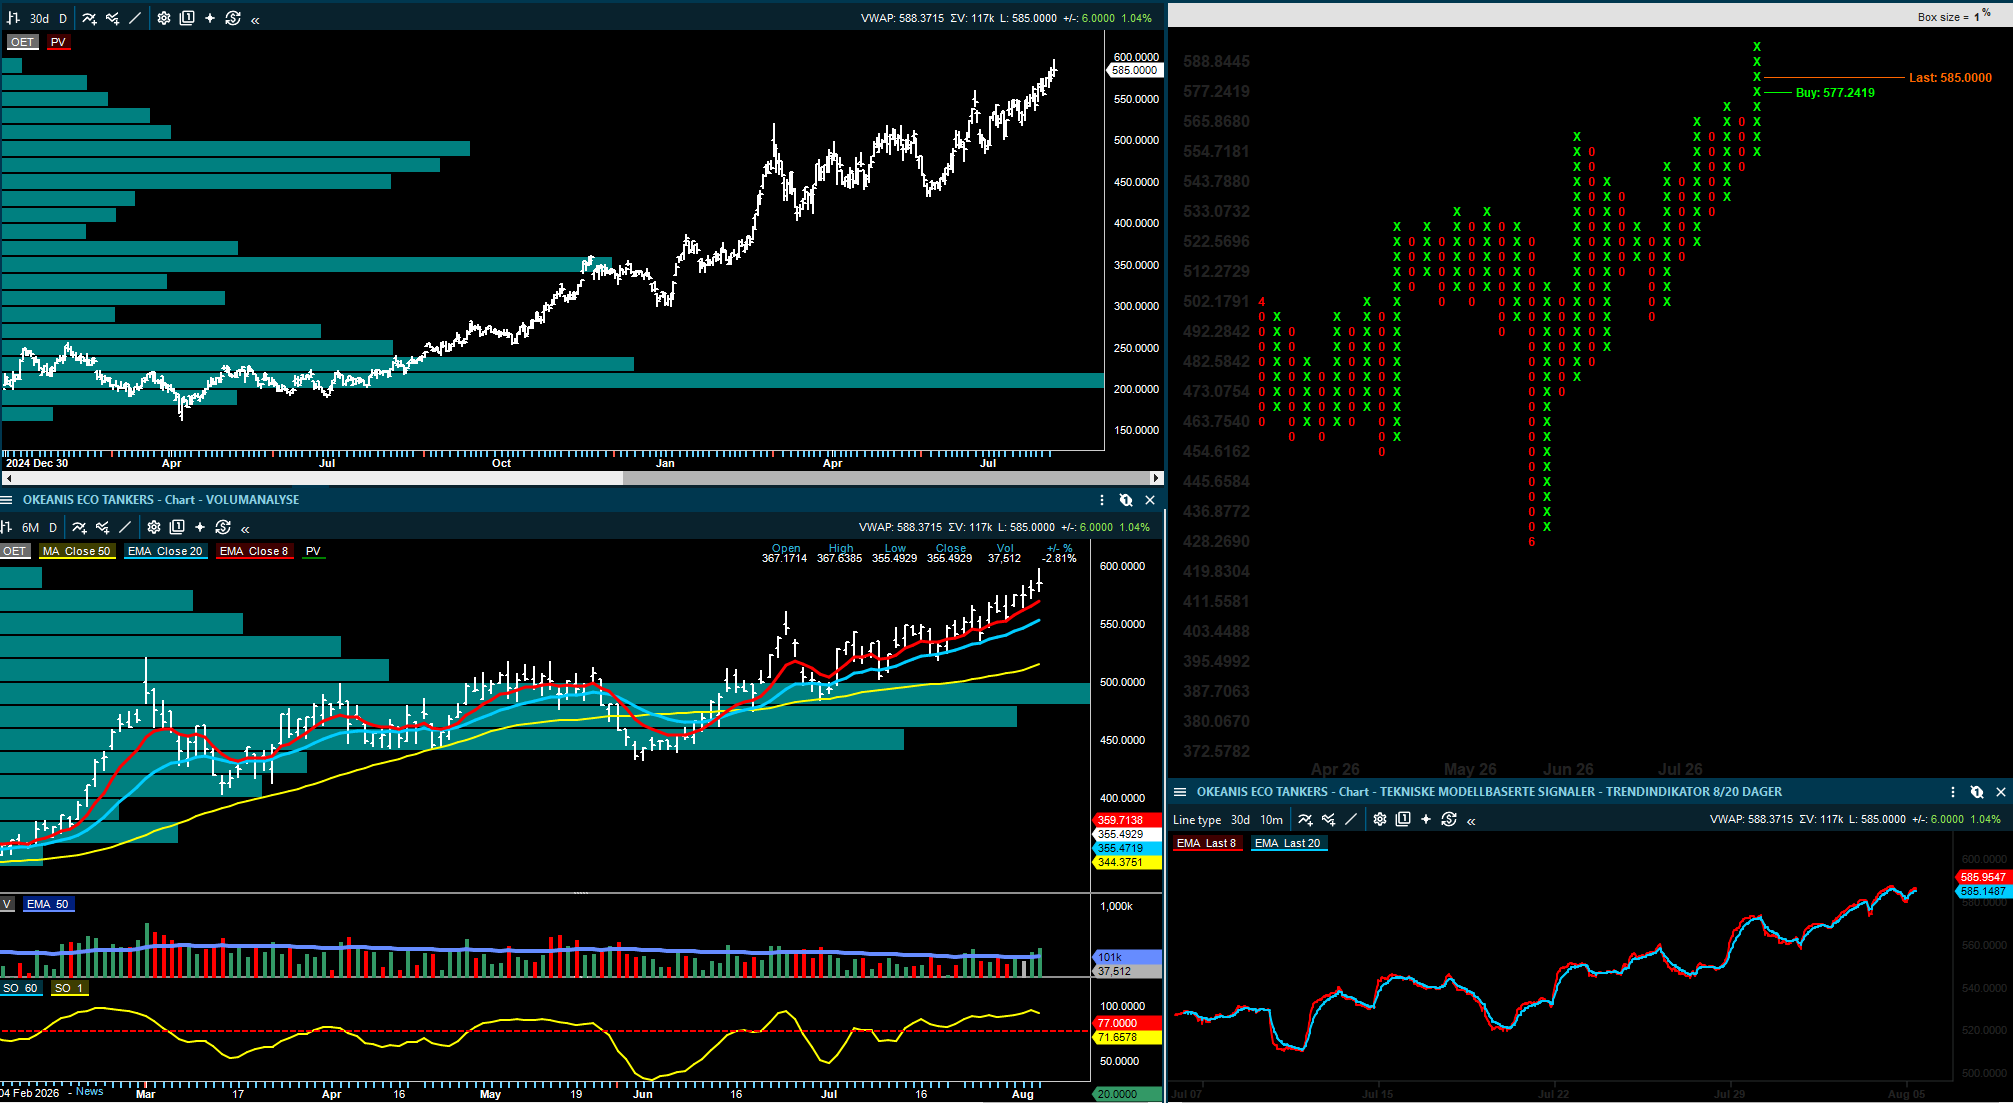Open chart type selector in VOLUMANALYSE toolbar
The image size is (2013, 1103).
point(6,527)
